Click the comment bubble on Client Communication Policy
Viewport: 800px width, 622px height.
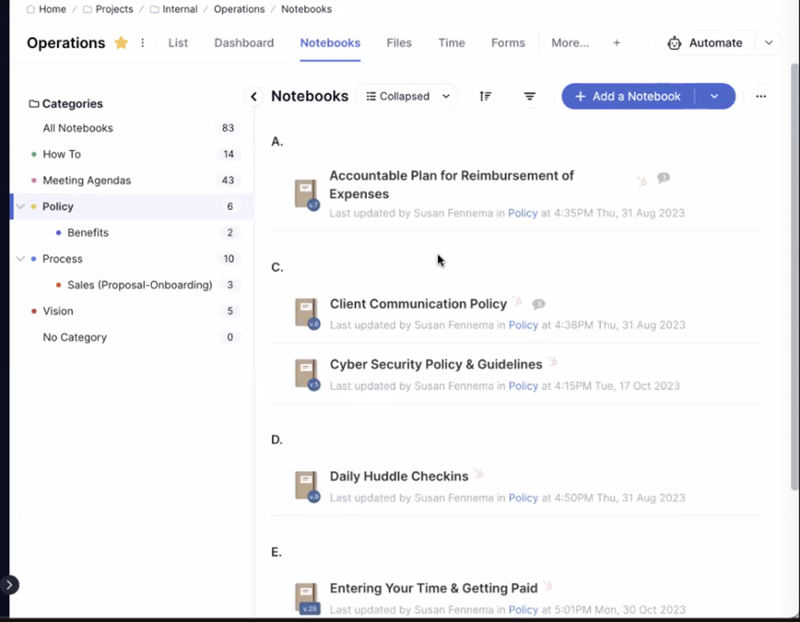point(539,303)
